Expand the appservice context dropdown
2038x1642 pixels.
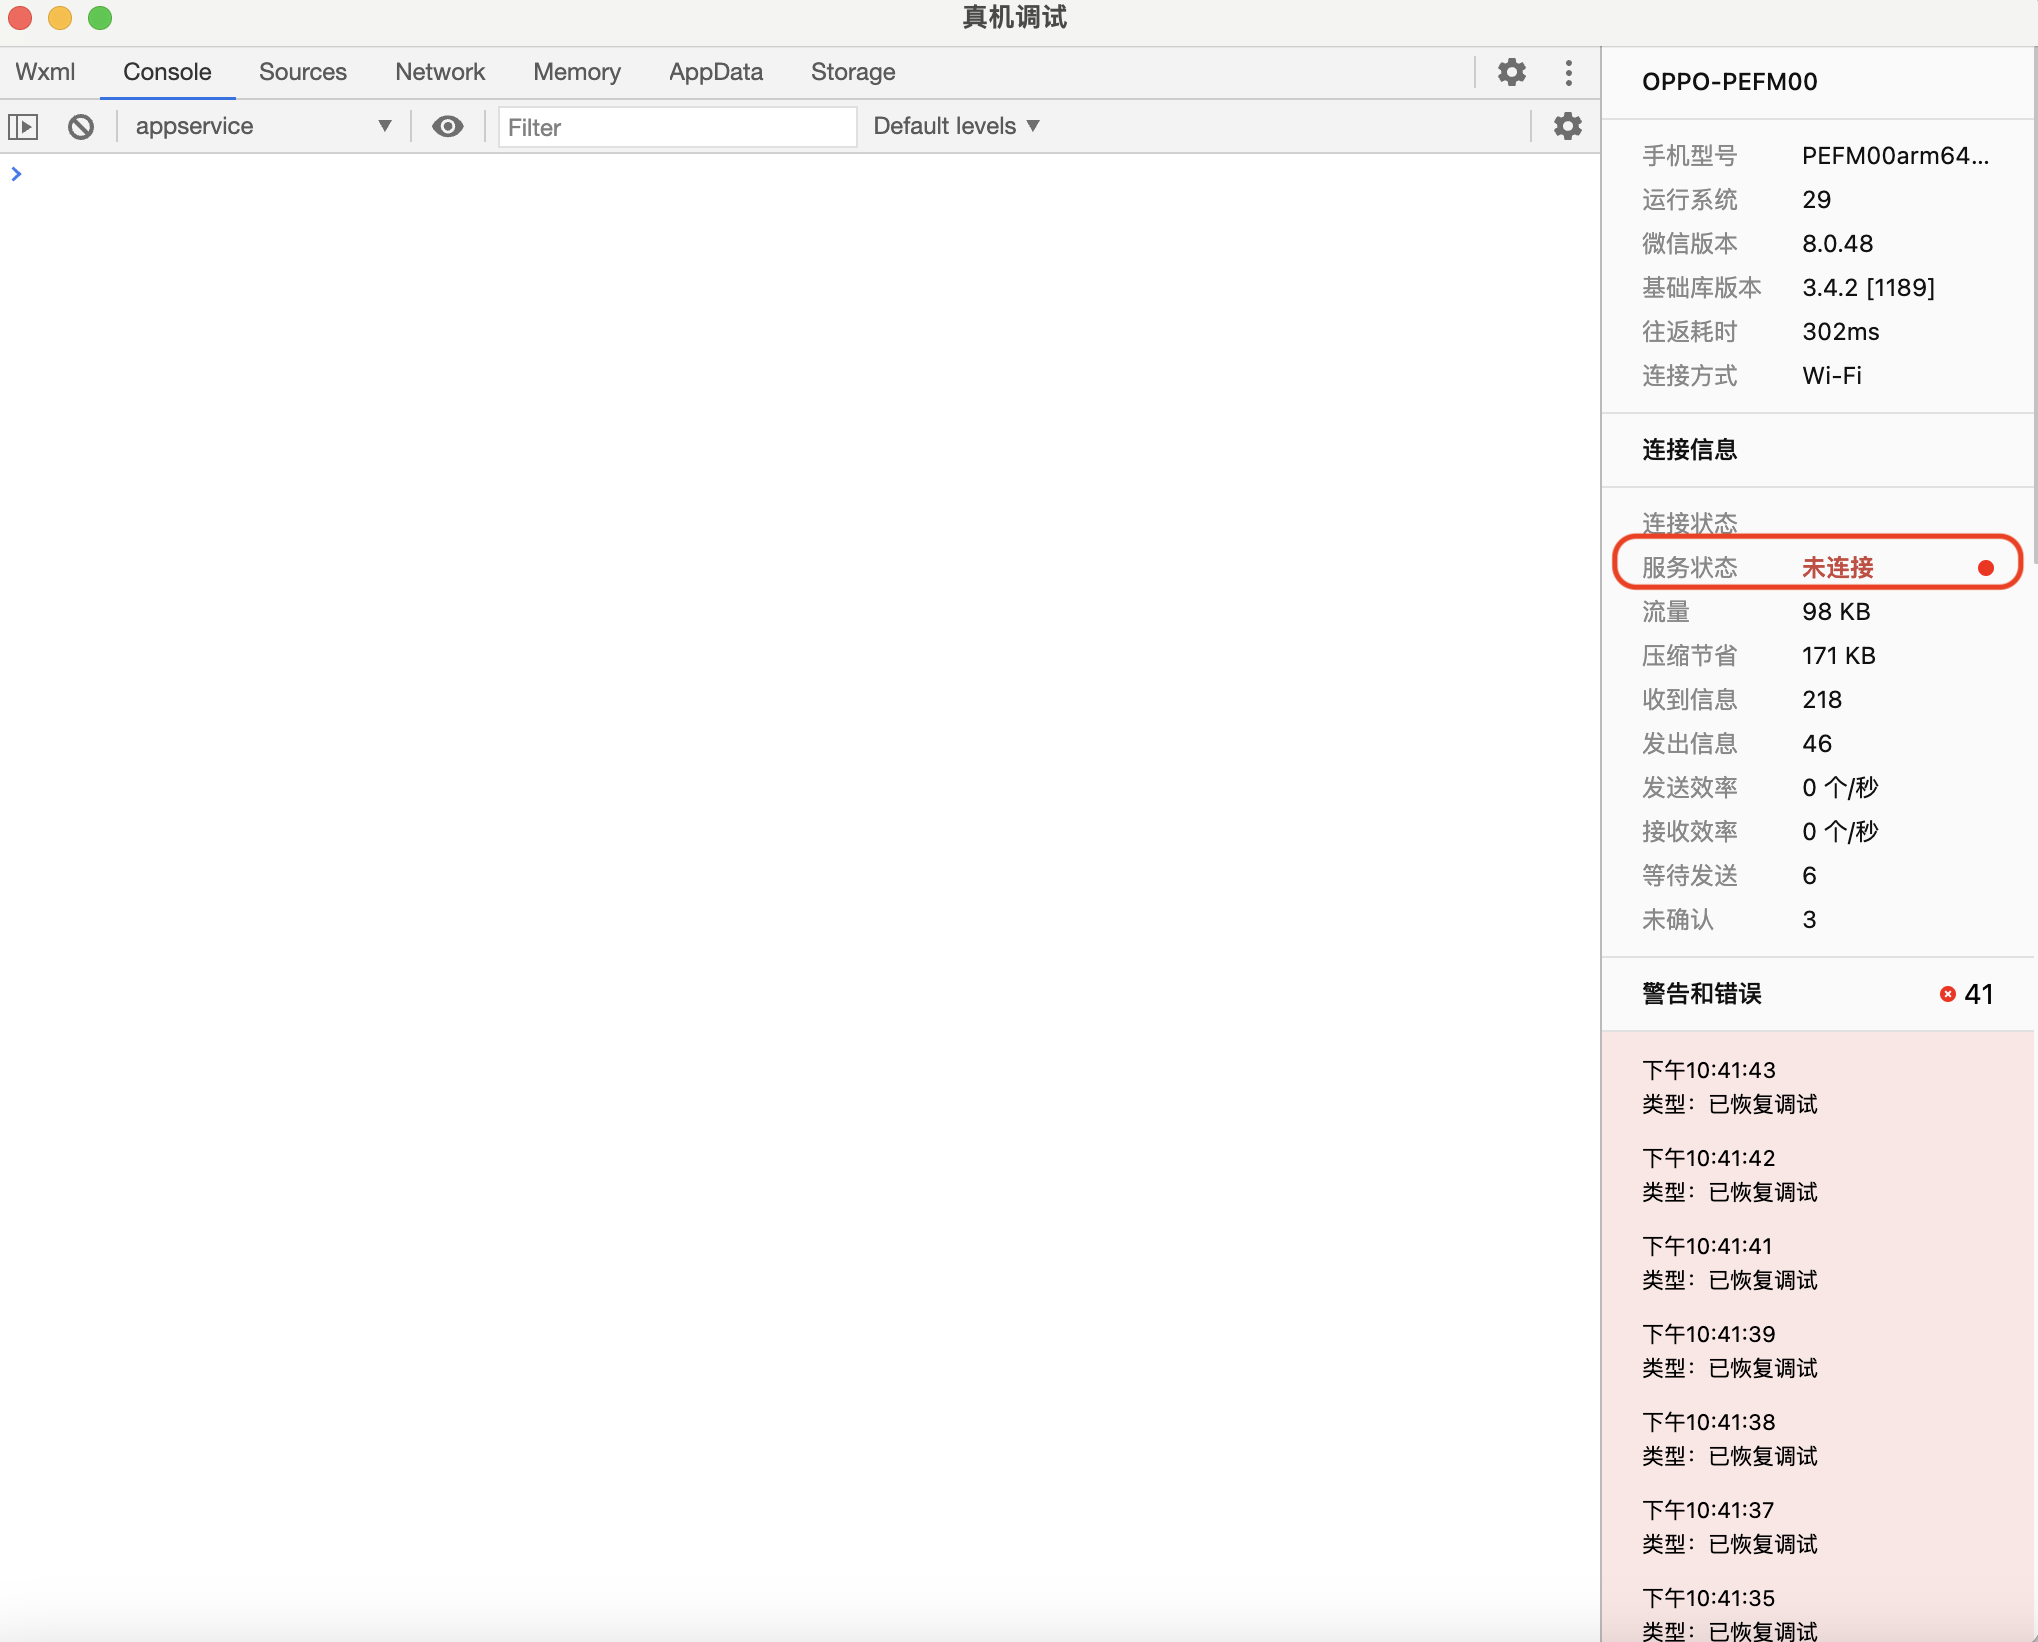(x=262, y=126)
